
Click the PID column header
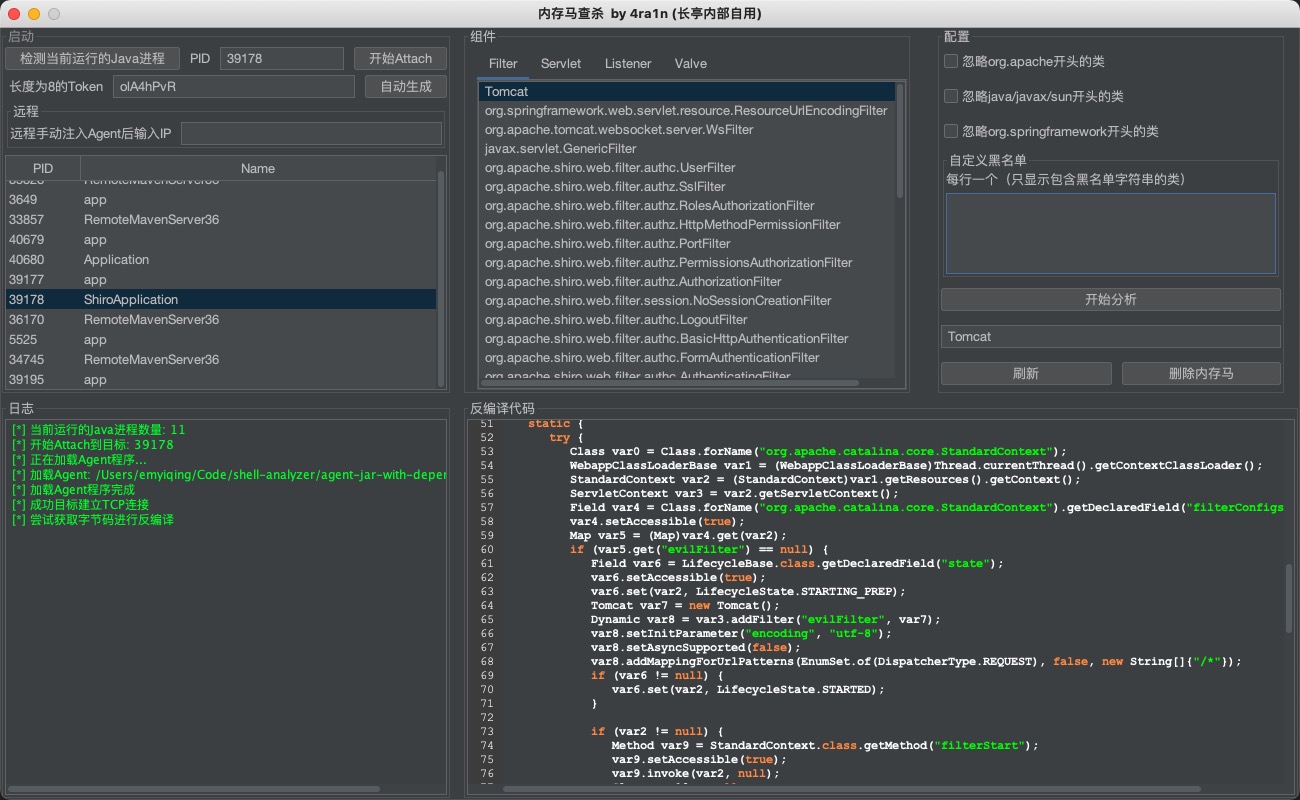tap(43, 168)
